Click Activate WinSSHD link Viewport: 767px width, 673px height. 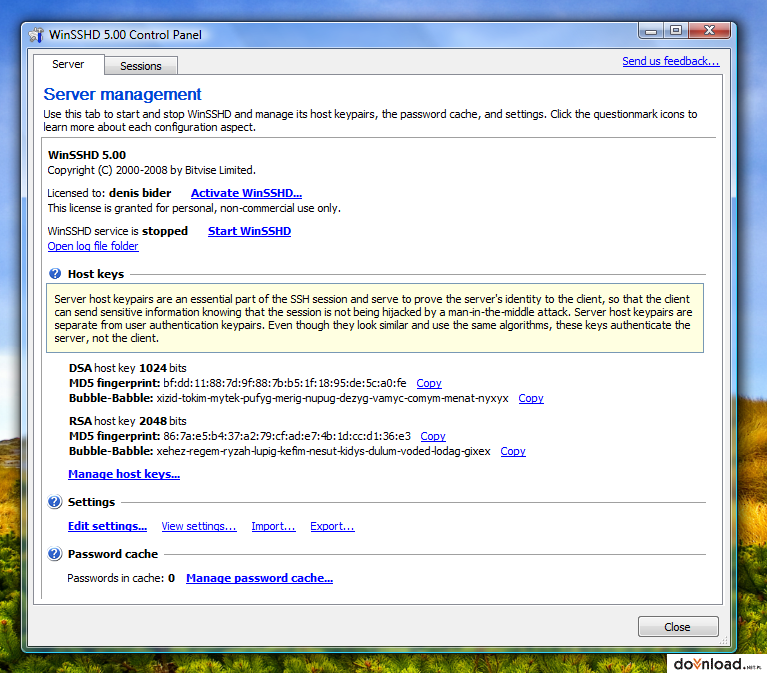[x=246, y=193]
